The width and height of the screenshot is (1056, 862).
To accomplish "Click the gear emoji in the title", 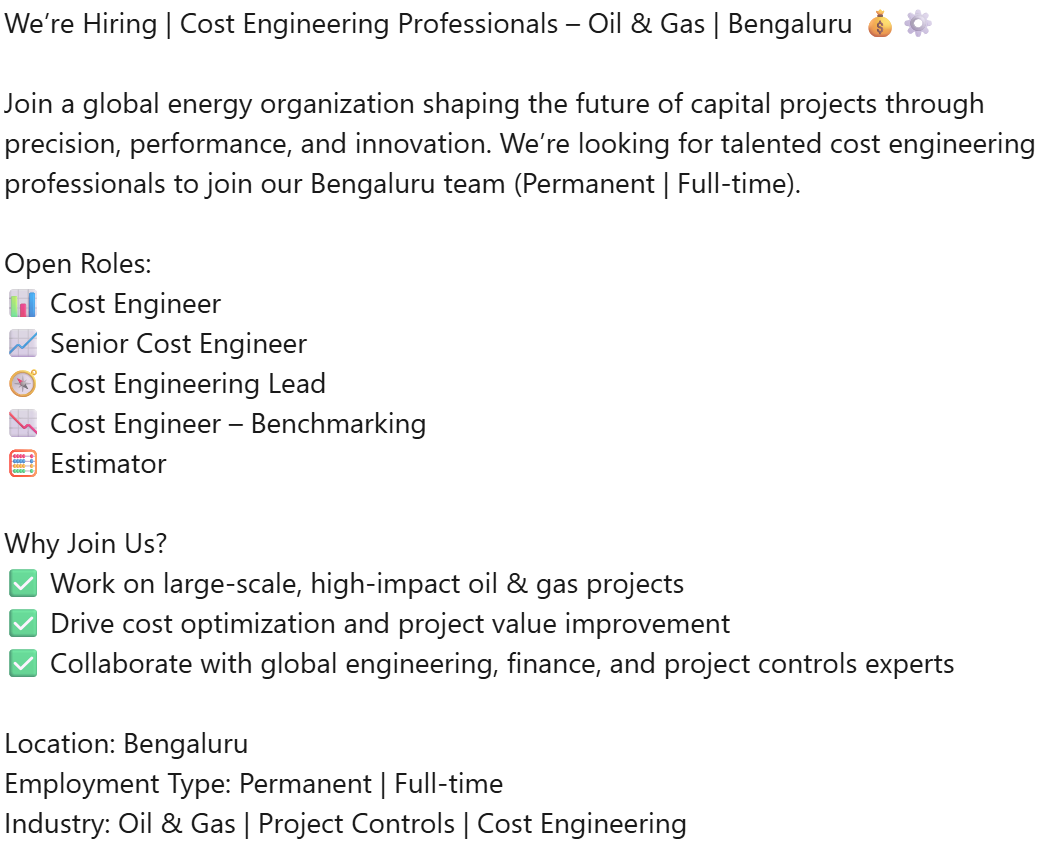I will (x=918, y=24).
